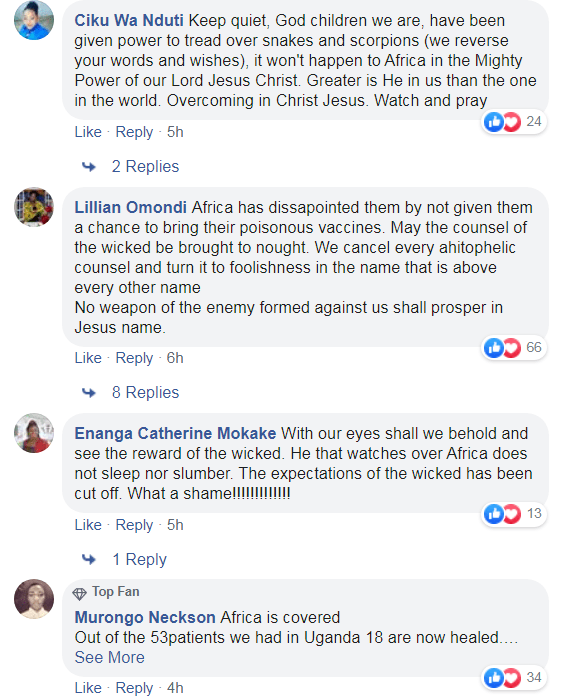
Task: Open Enanga Catherine Mokake's profile name link
Action: pyautogui.click(x=175, y=433)
